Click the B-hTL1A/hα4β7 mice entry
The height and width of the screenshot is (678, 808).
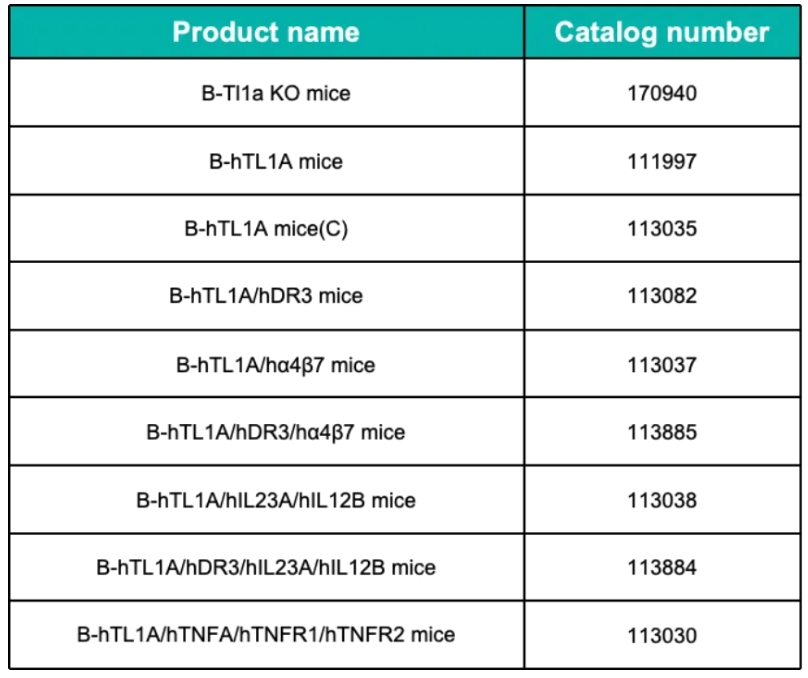click(276, 365)
